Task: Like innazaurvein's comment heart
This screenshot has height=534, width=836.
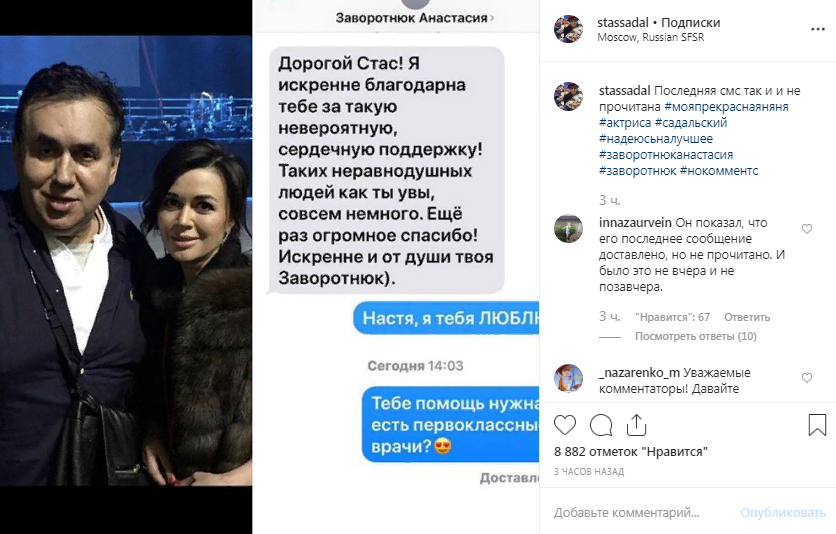Action: click(807, 229)
